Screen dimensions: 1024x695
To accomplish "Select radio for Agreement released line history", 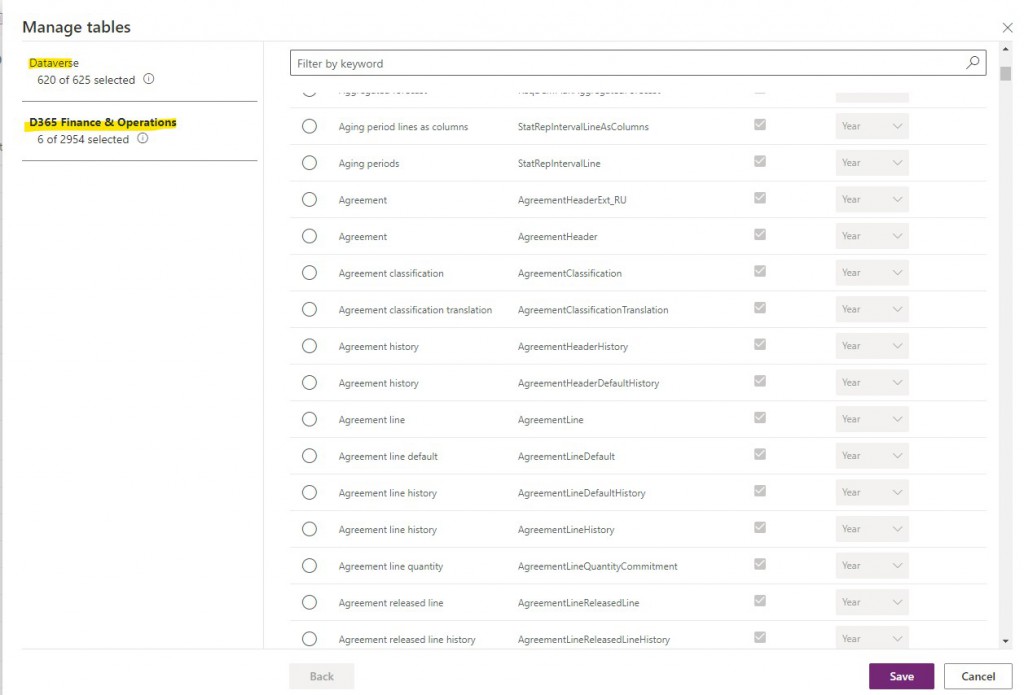I will click(x=310, y=638).
